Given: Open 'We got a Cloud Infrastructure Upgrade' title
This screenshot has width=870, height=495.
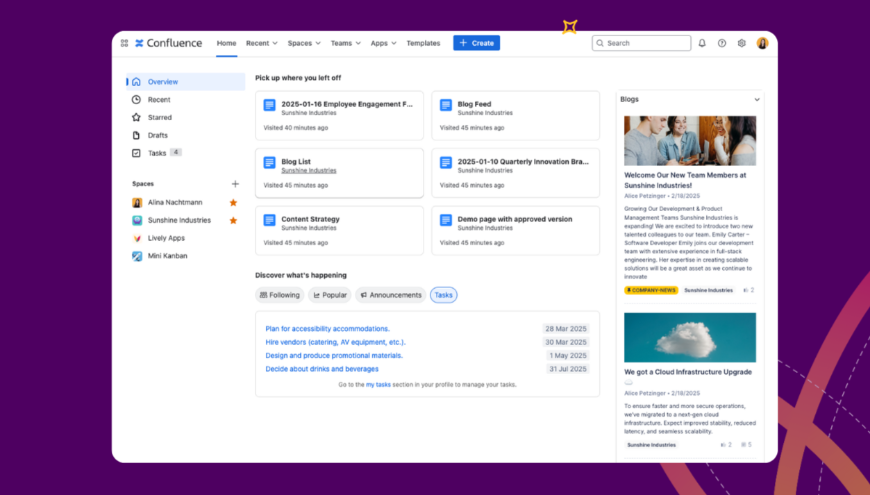Looking at the screenshot, I should click(x=688, y=372).
